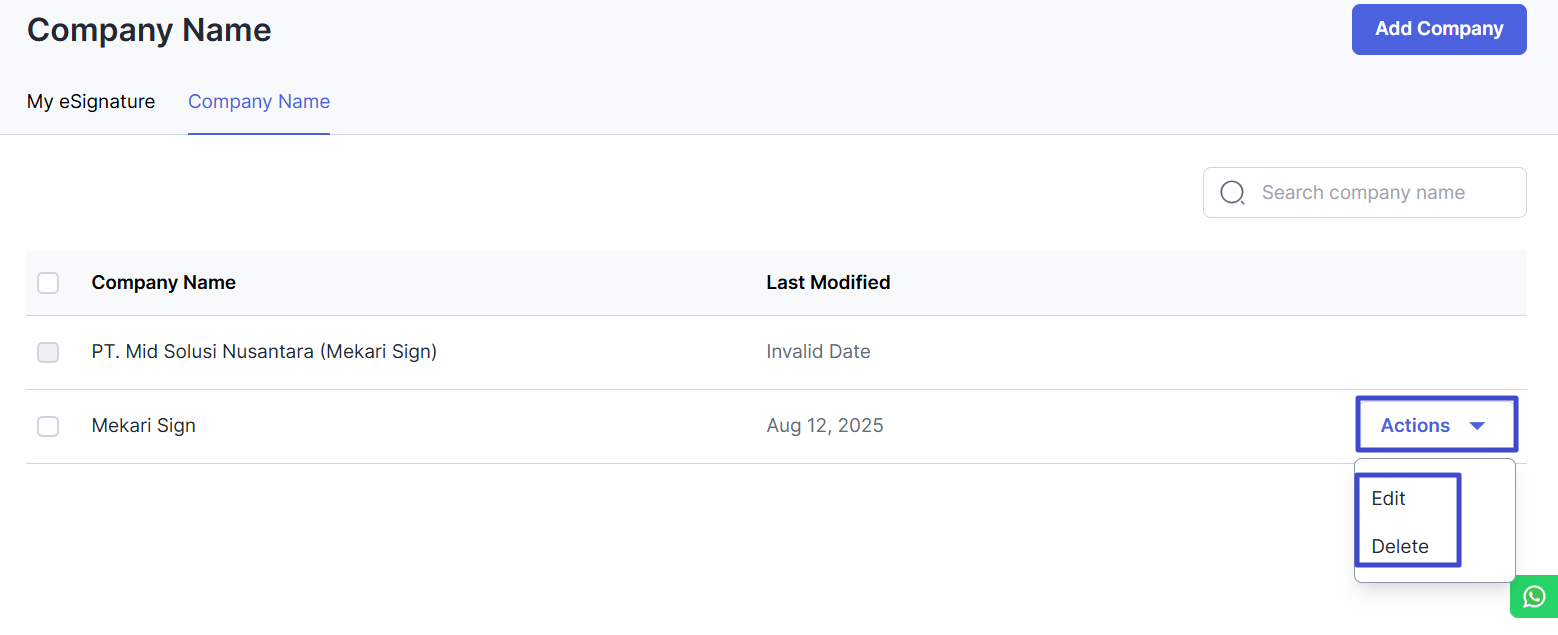Screen dimensions: 1558x635
Task: Click the Aug 12, 2025 date cell
Action: pyautogui.click(x=825, y=426)
